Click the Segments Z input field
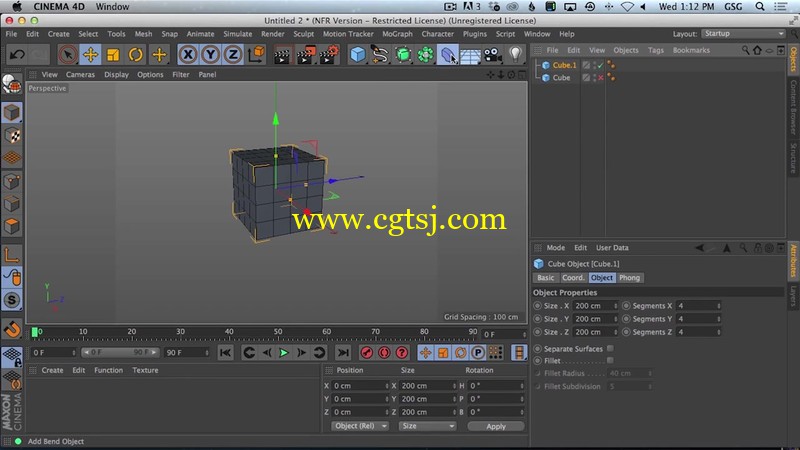The width and height of the screenshot is (800, 450). point(697,332)
